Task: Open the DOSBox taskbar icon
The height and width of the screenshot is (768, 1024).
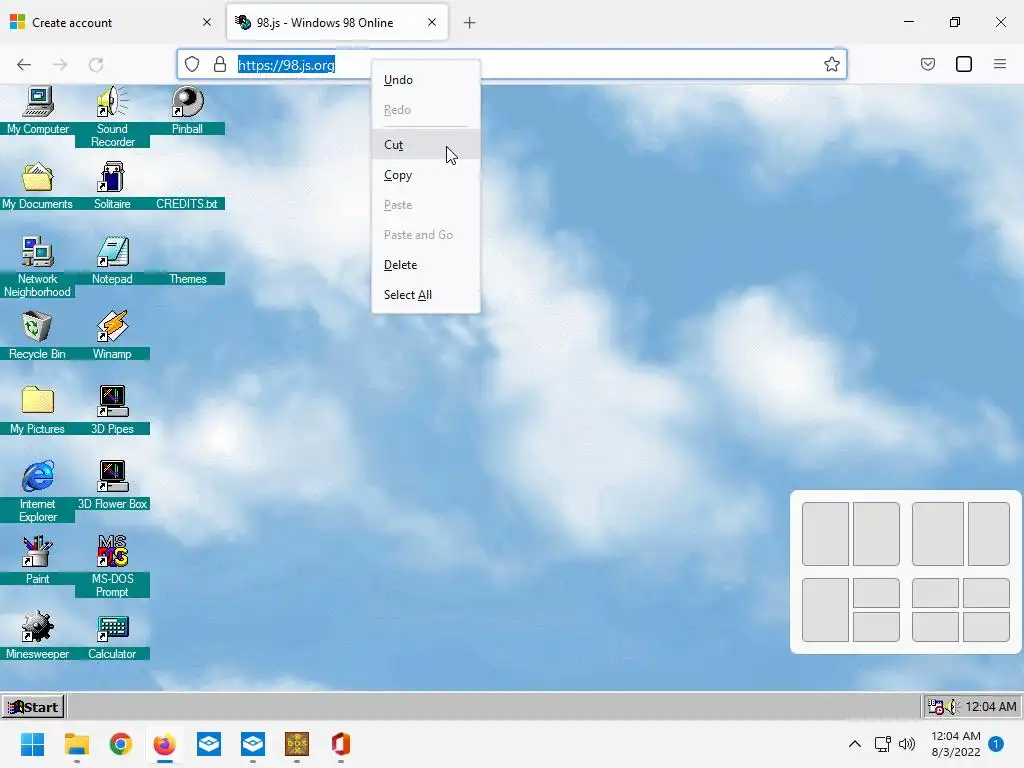Action: pyautogui.click(x=297, y=744)
